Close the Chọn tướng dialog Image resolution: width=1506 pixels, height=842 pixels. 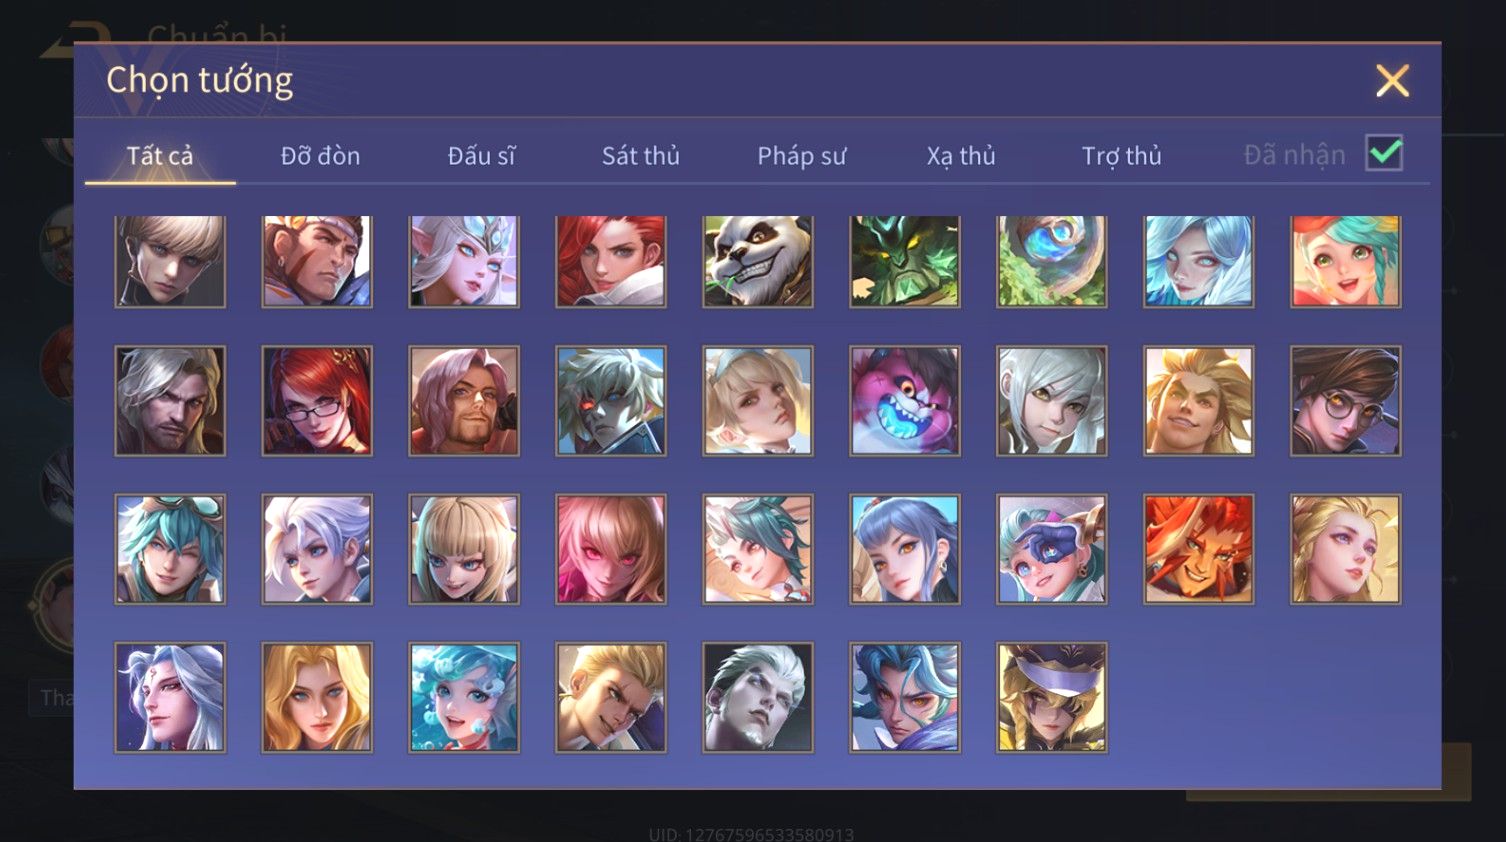pyautogui.click(x=1392, y=80)
